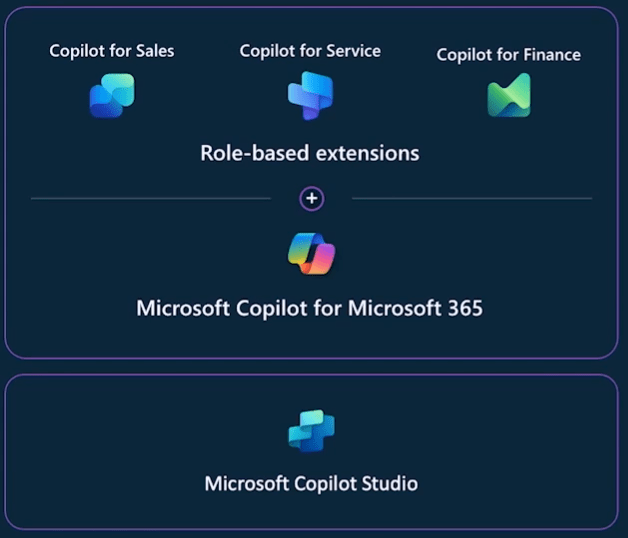The height and width of the screenshot is (538, 628).
Task: Click the multicolor Microsoft 365 Copilot logo
Action: click(x=311, y=254)
